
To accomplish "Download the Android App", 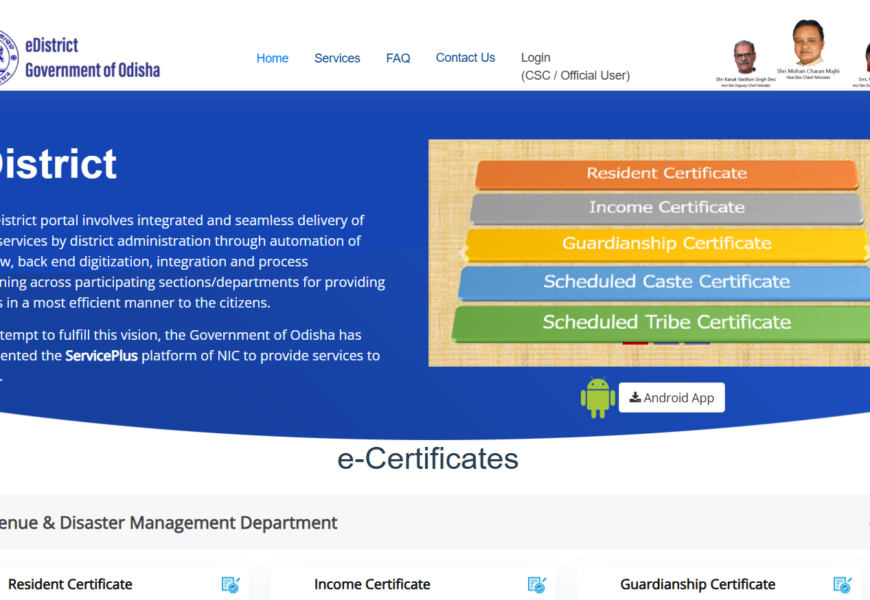I will pos(671,398).
